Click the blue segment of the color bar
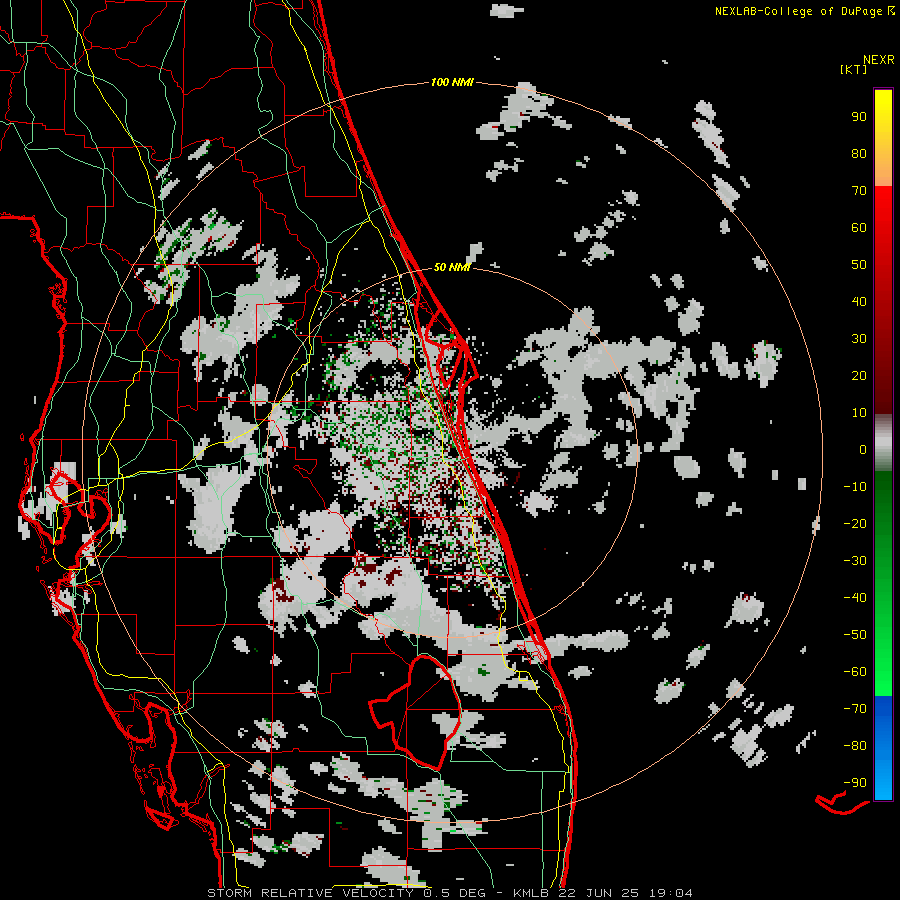Image resolution: width=900 pixels, height=900 pixels. [883, 748]
